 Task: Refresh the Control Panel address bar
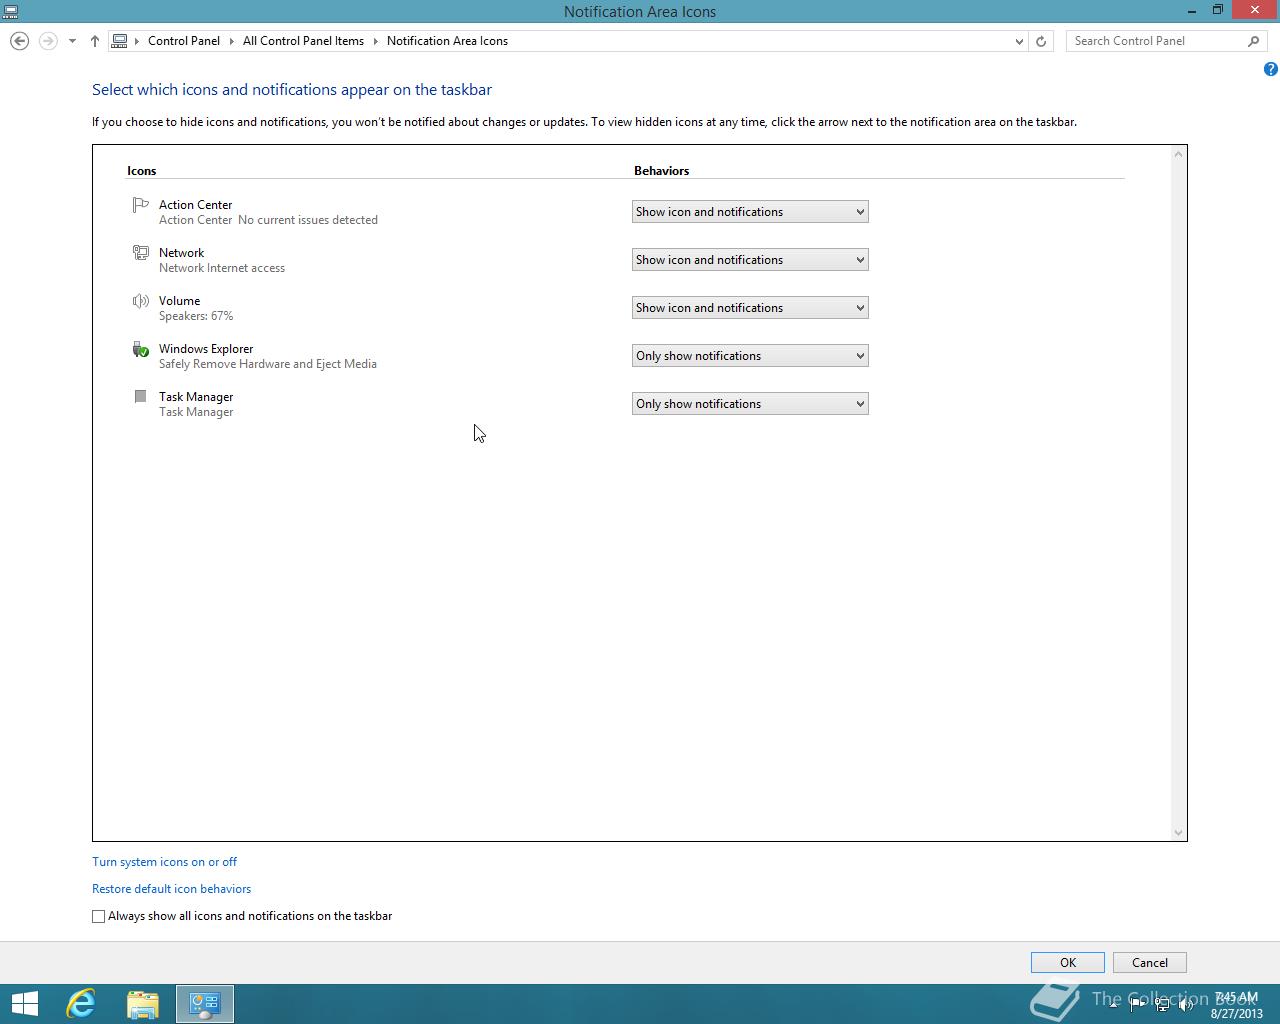[x=1041, y=41]
